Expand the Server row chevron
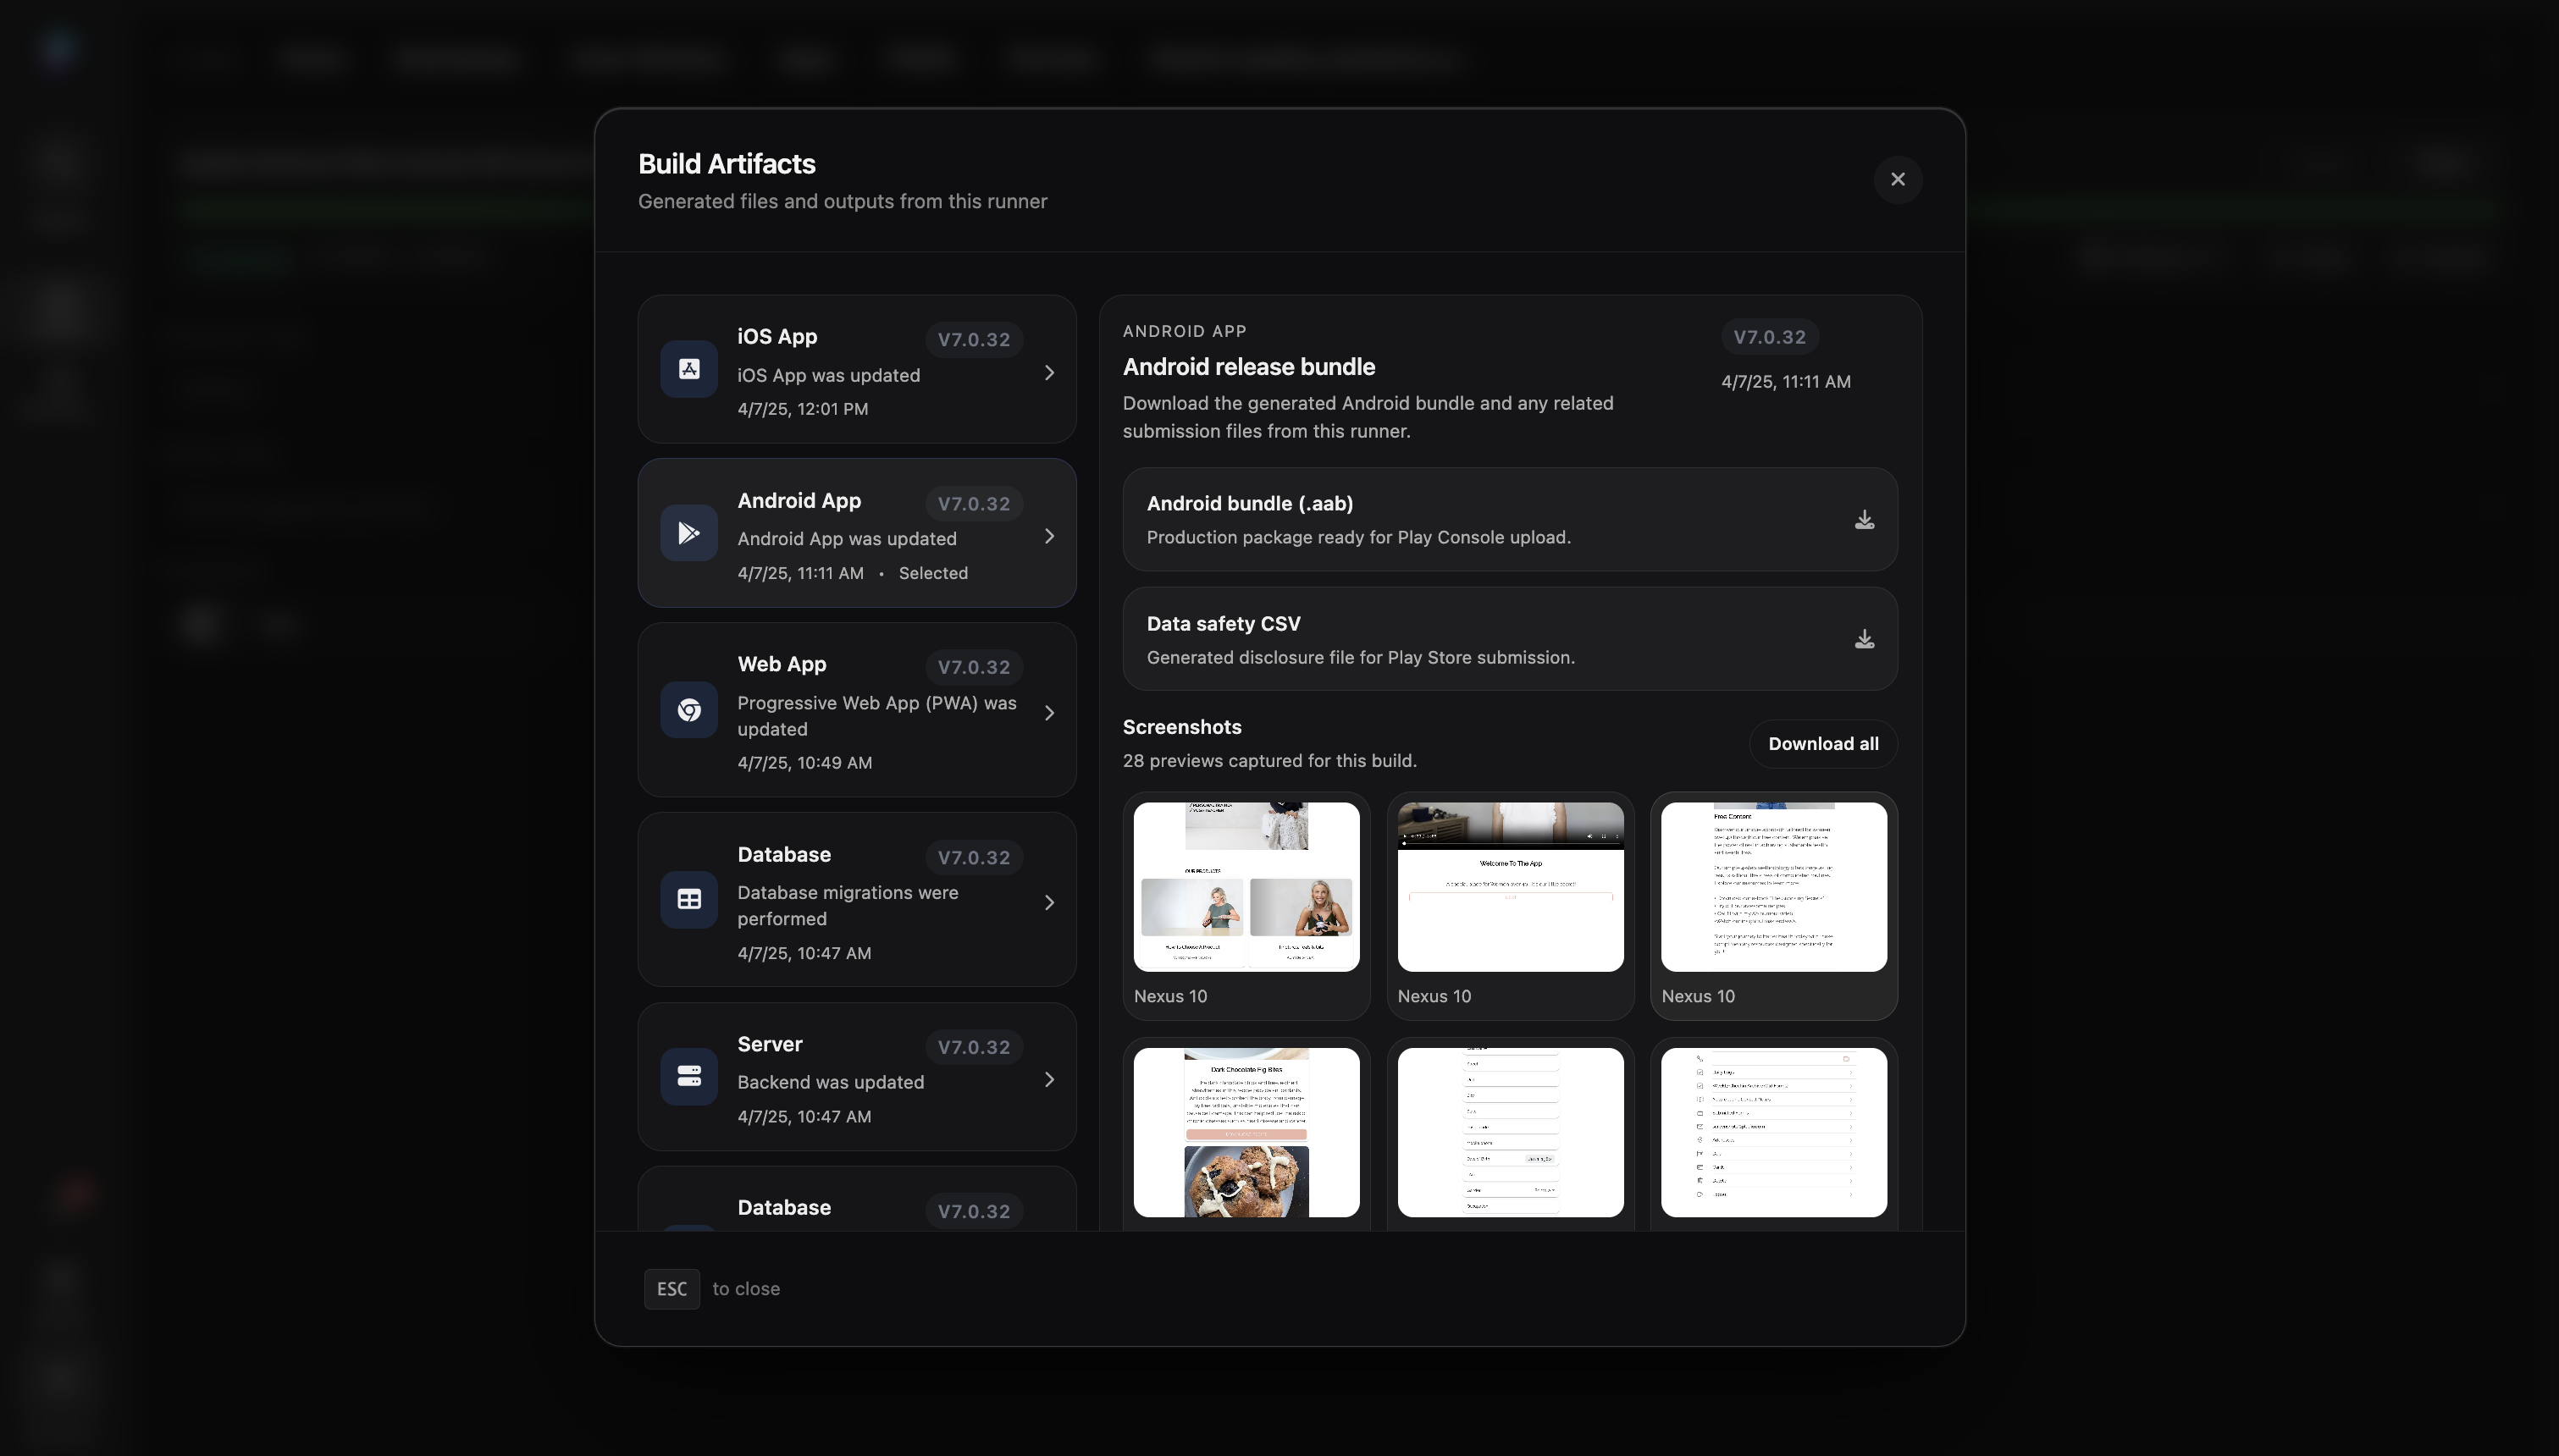Screen dimensions: 2559x1456 (x=1049, y=1080)
